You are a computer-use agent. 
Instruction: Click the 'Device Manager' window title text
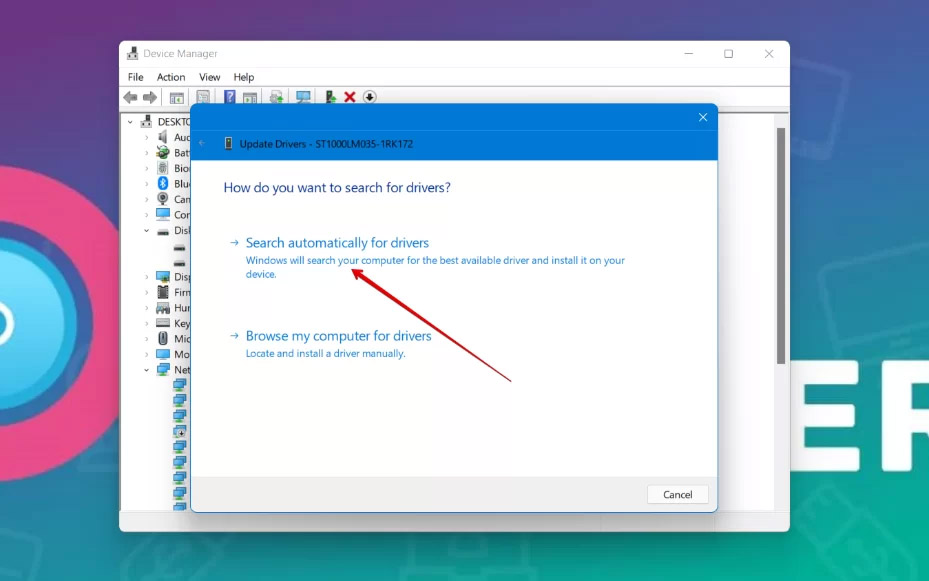(180, 53)
